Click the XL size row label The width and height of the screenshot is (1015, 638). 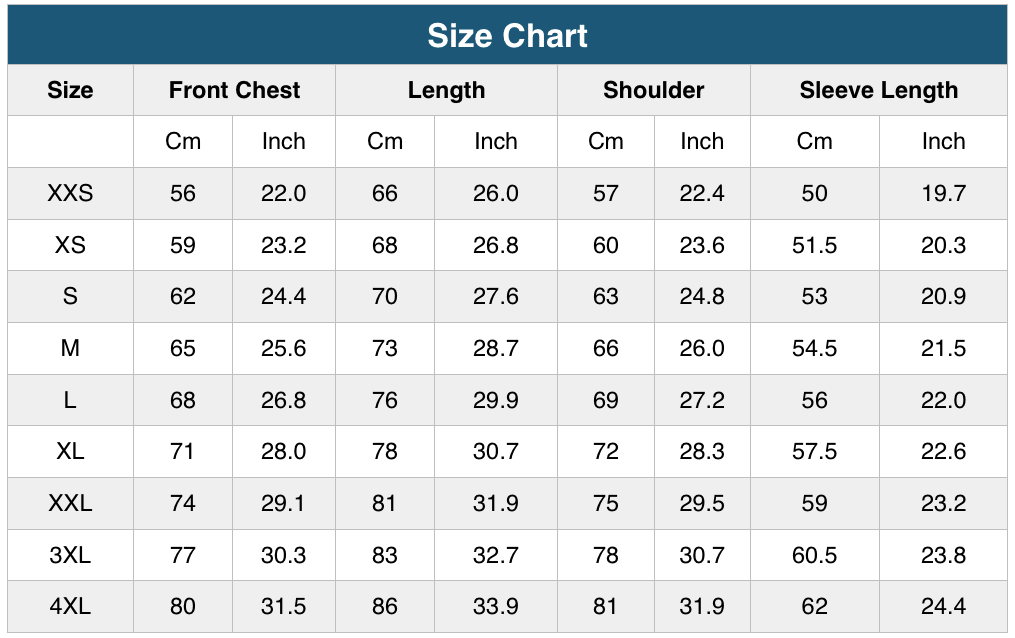click(x=70, y=451)
